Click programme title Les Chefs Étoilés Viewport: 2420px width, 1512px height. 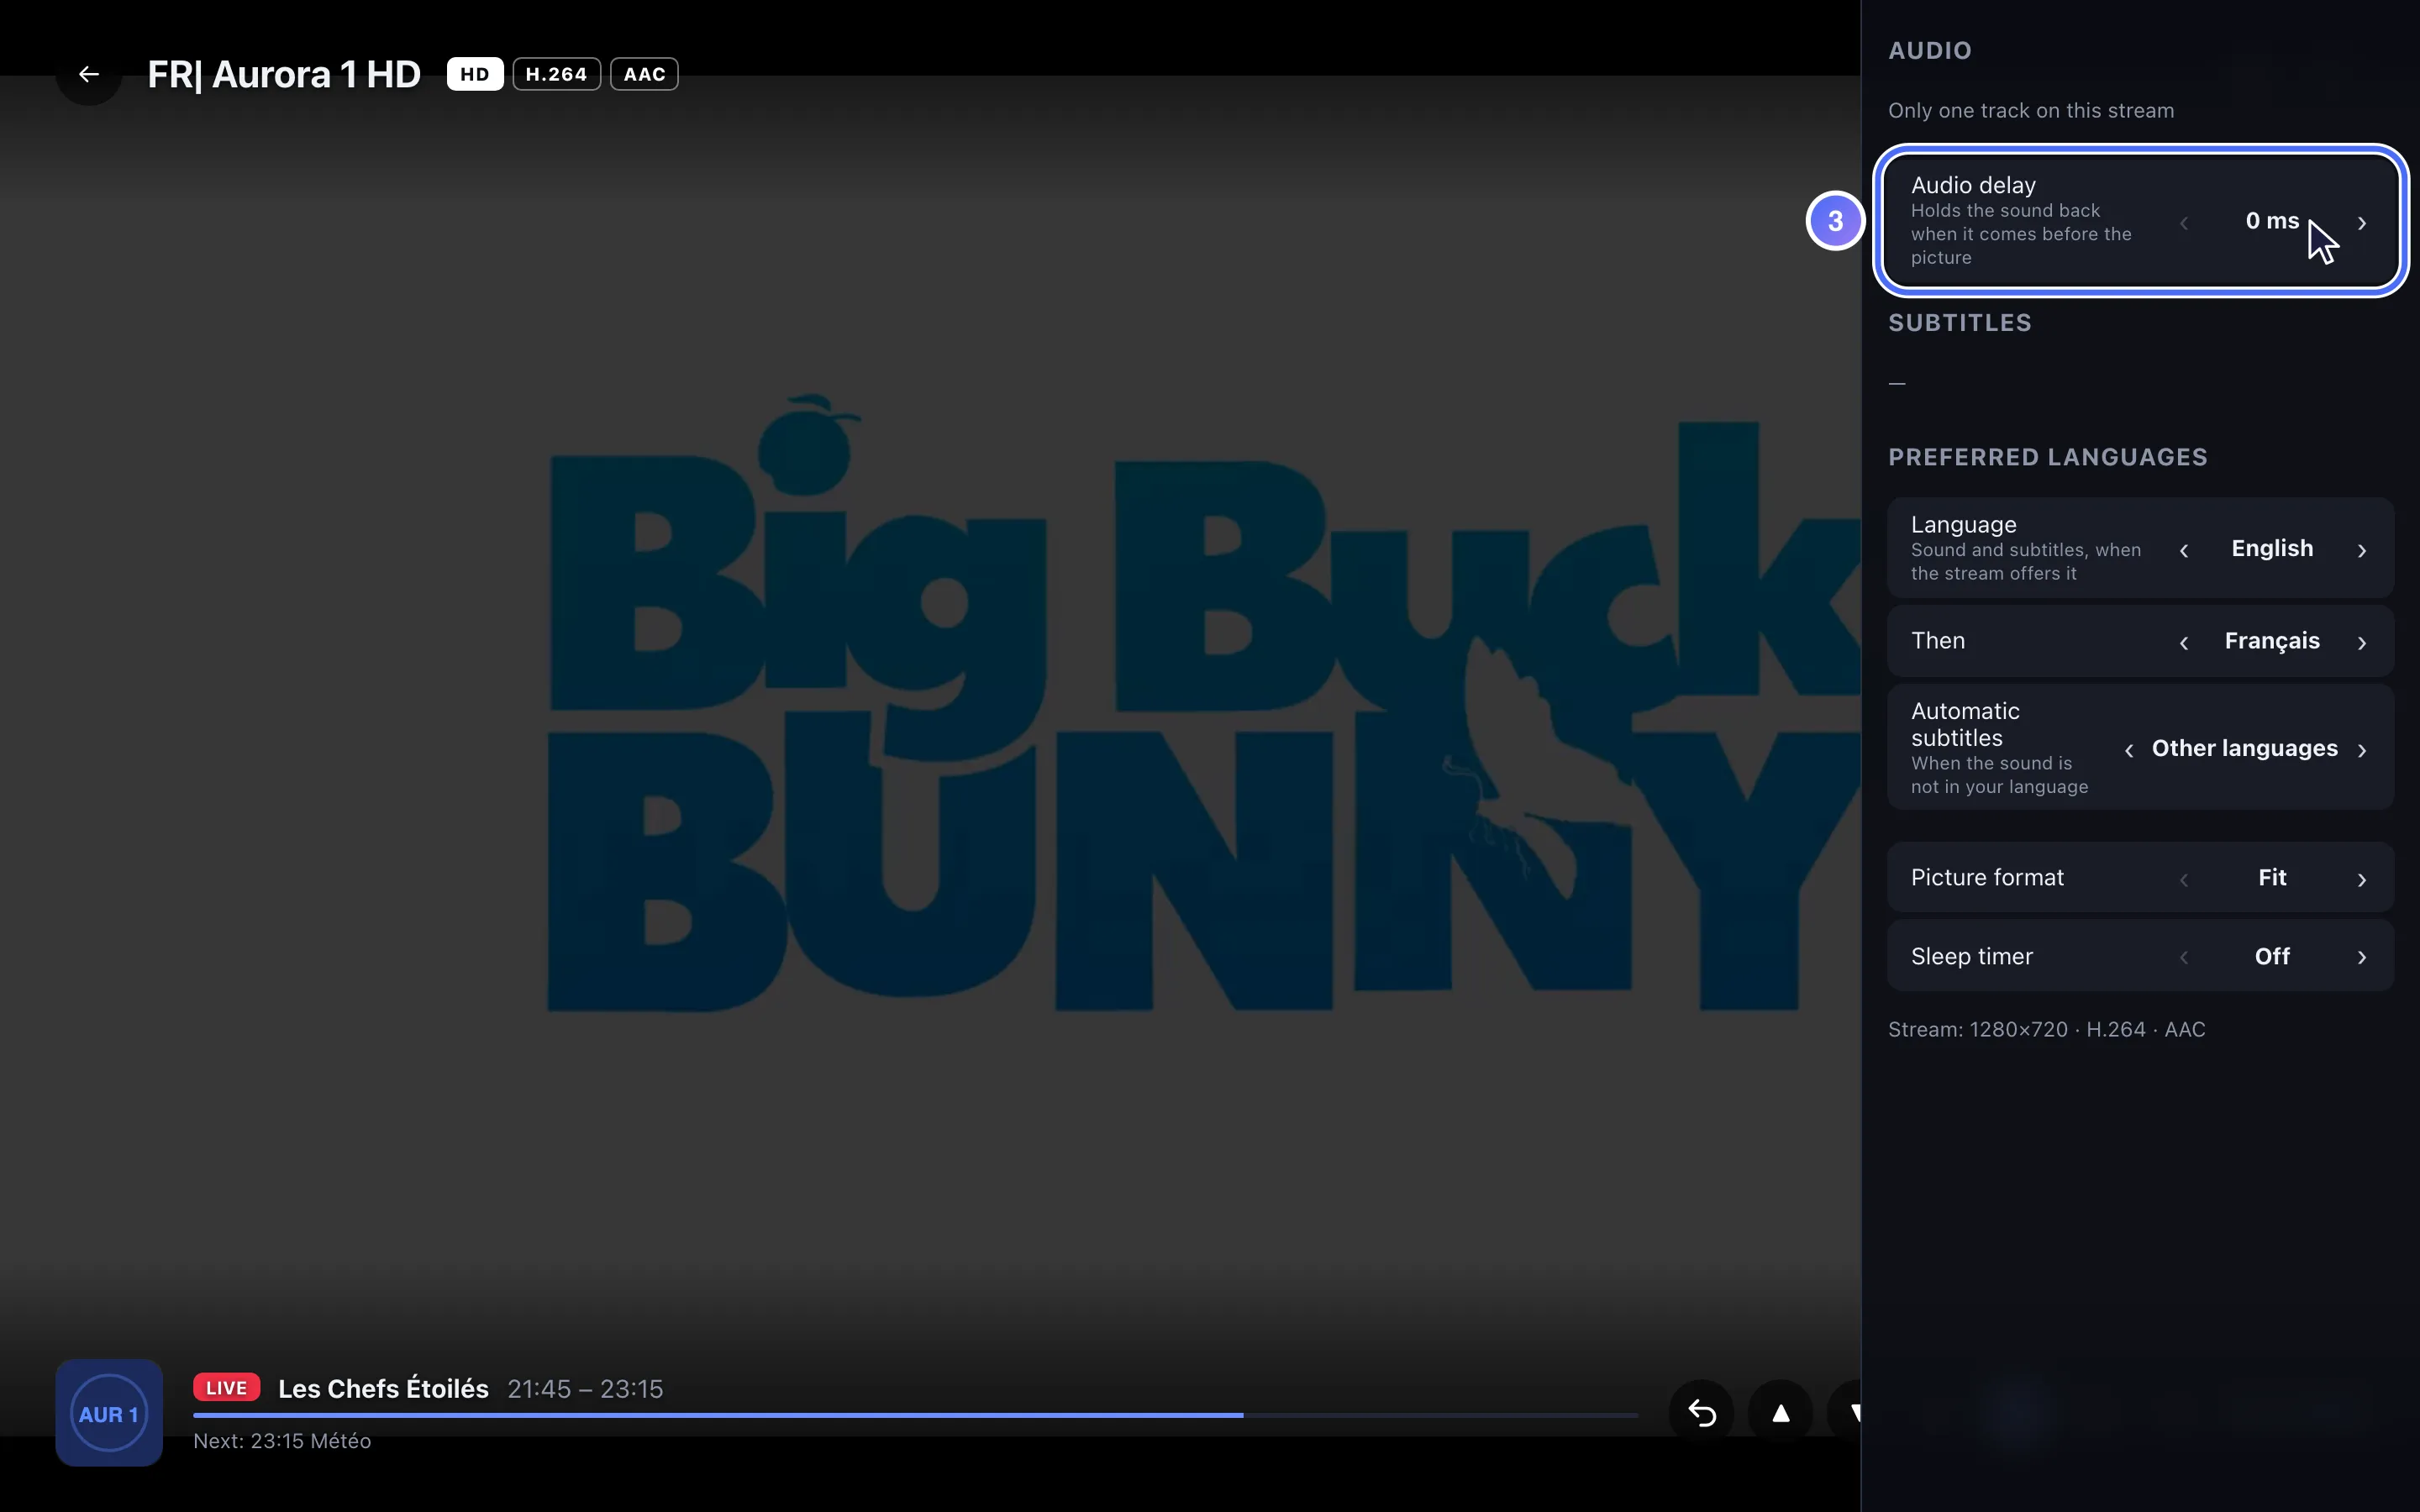(383, 1388)
